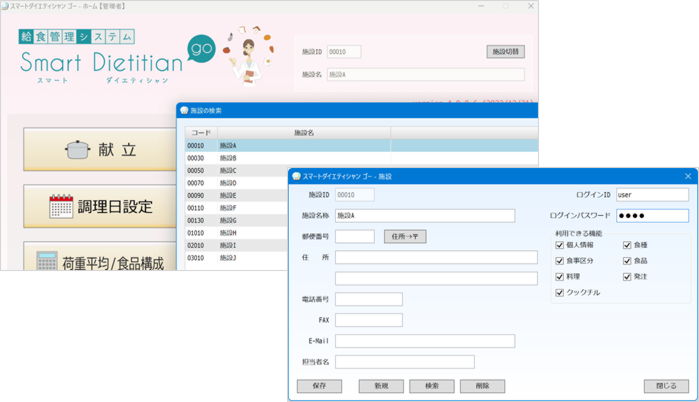
Task: Disable the 発注 checkbox
Action: pyautogui.click(x=627, y=277)
